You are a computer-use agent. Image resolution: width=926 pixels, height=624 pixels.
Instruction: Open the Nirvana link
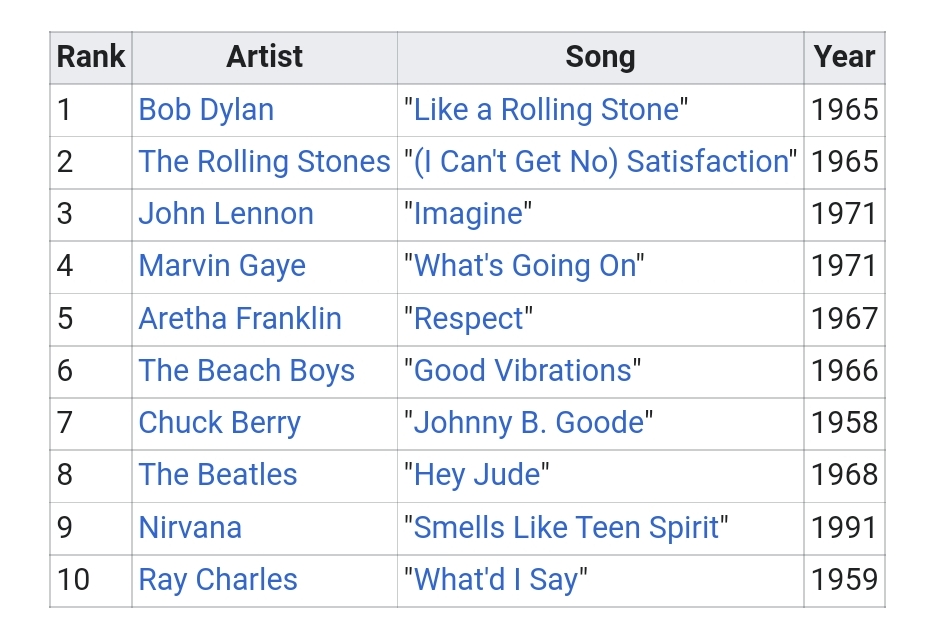click(x=190, y=528)
